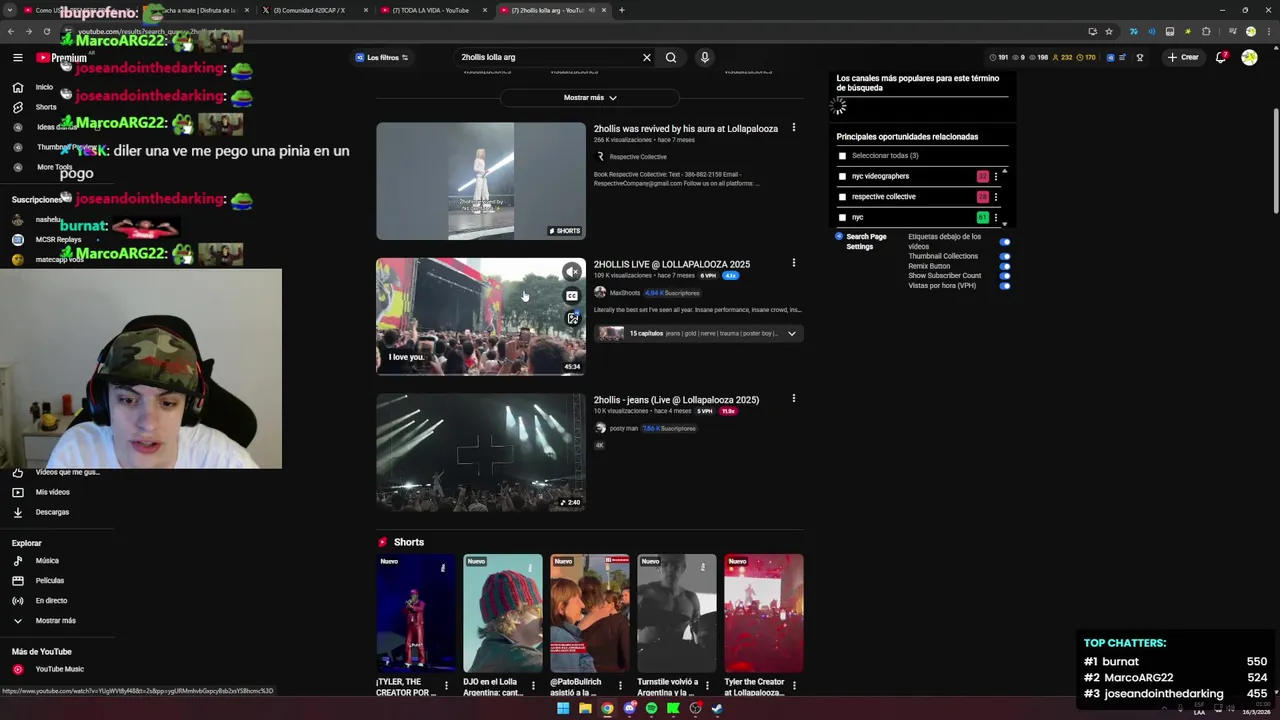
Task: Open 'Películas' in Explorar section
Action: click(x=49, y=581)
